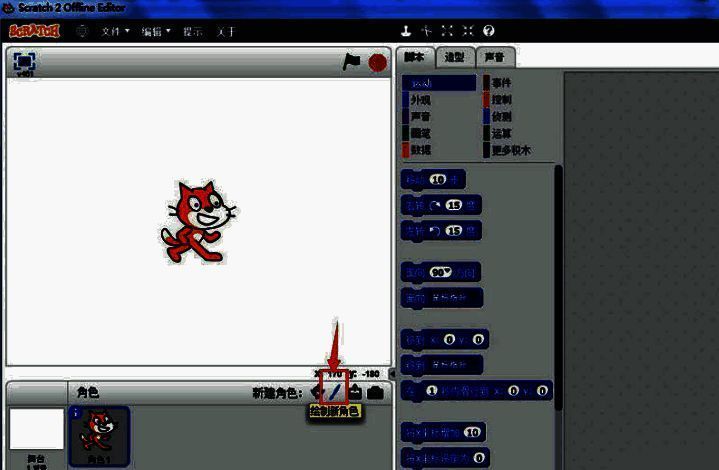Choose the duplicate stamp tool in toolbar

click(x=406, y=31)
